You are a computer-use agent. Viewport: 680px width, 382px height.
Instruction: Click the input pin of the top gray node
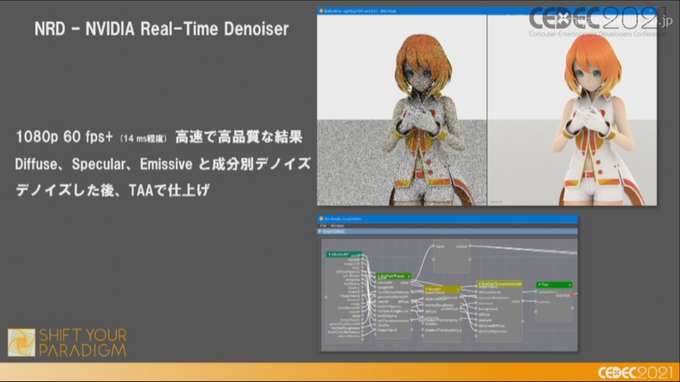coord(433,246)
